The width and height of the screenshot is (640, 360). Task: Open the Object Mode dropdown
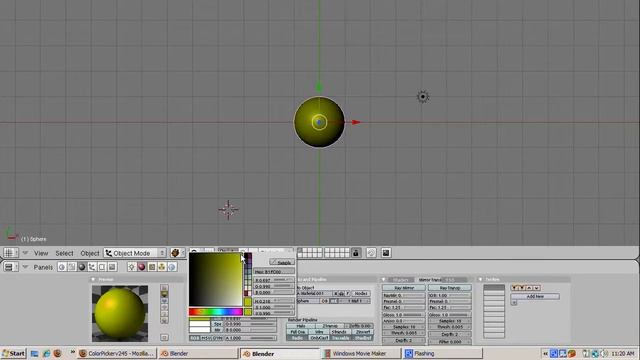pos(135,253)
